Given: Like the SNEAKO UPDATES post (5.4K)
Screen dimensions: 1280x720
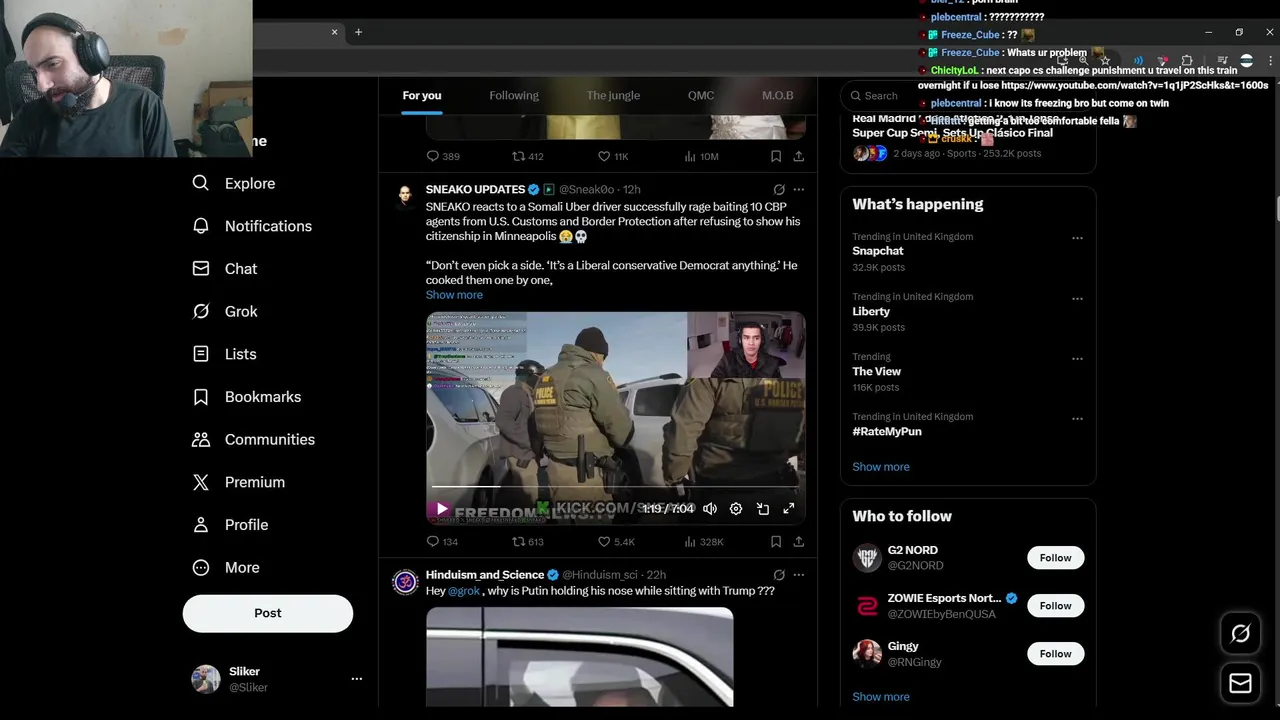Looking at the screenshot, I should coord(616,541).
